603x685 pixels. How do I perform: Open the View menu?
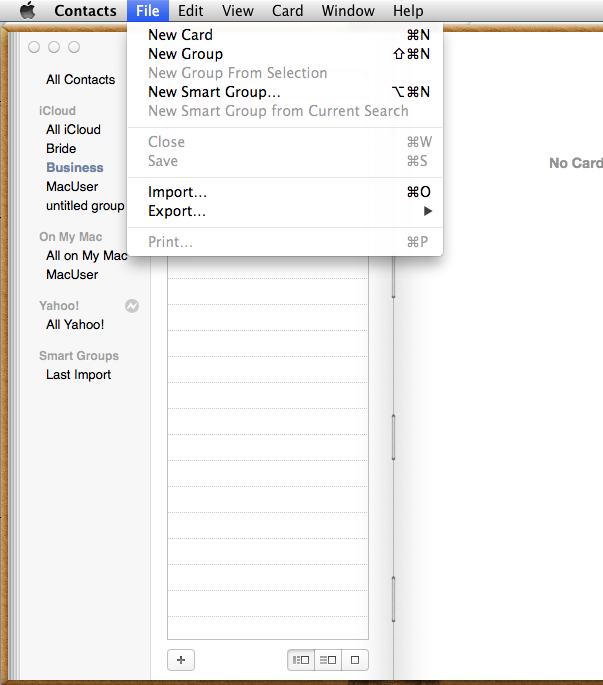click(238, 10)
